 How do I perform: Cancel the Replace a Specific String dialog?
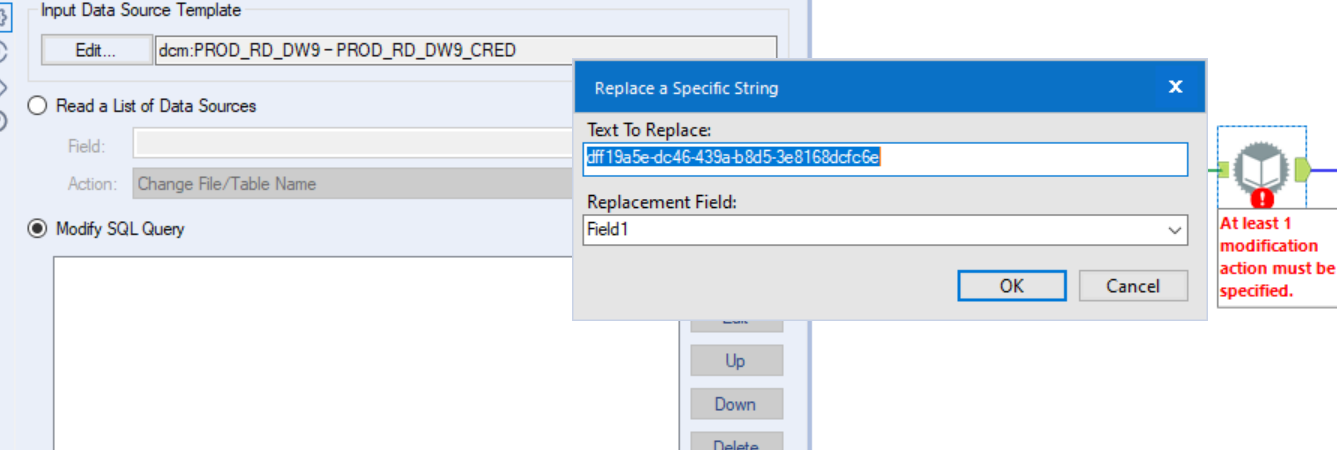coord(1132,286)
